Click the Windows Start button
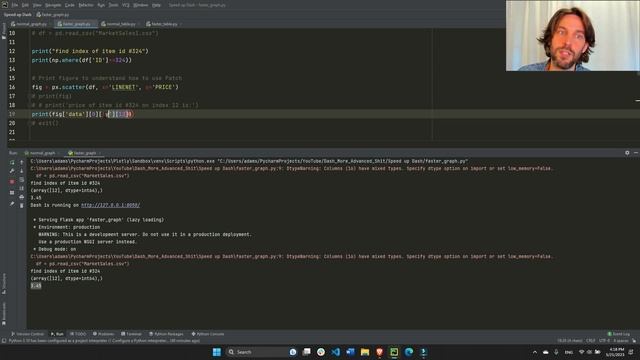 click(x=217, y=352)
